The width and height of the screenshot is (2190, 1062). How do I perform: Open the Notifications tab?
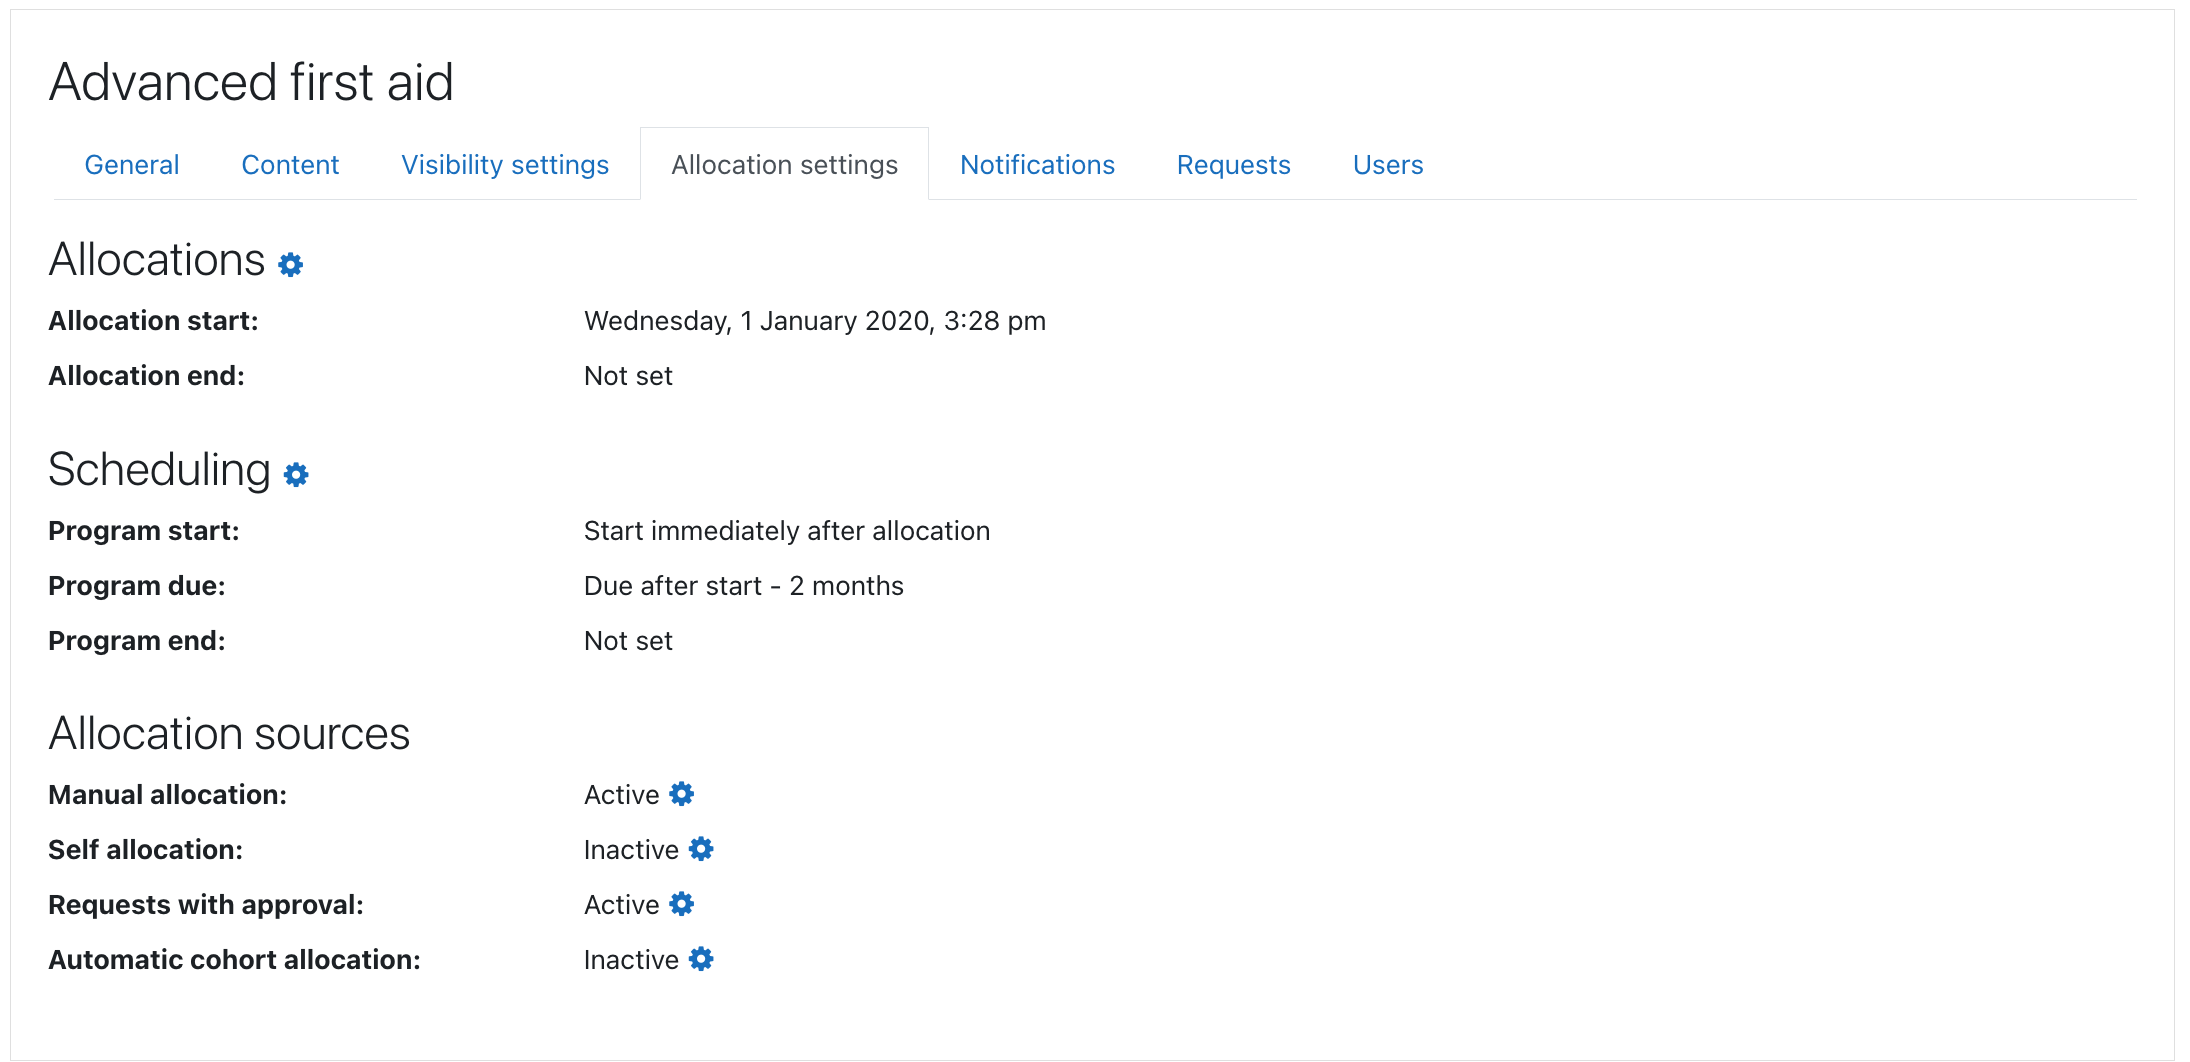[x=1037, y=165]
